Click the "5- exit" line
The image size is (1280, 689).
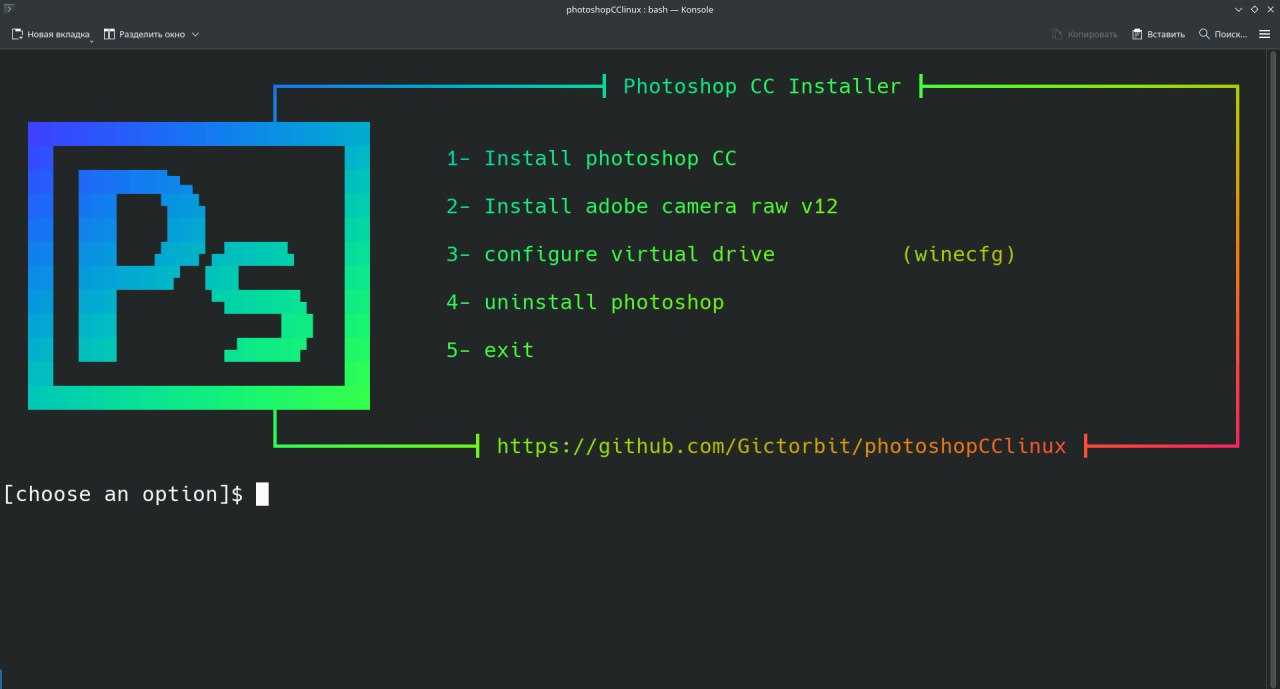pyautogui.click(x=490, y=350)
